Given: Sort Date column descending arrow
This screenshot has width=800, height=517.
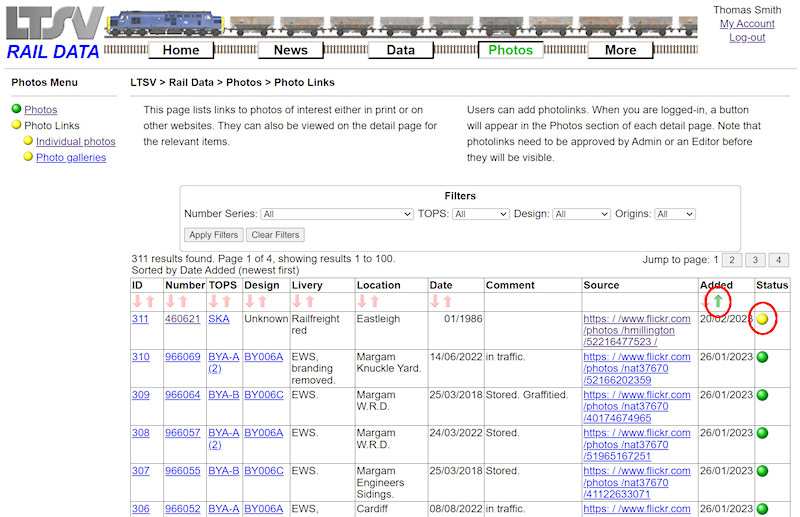Looking at the screenshot, I should 435,301.
